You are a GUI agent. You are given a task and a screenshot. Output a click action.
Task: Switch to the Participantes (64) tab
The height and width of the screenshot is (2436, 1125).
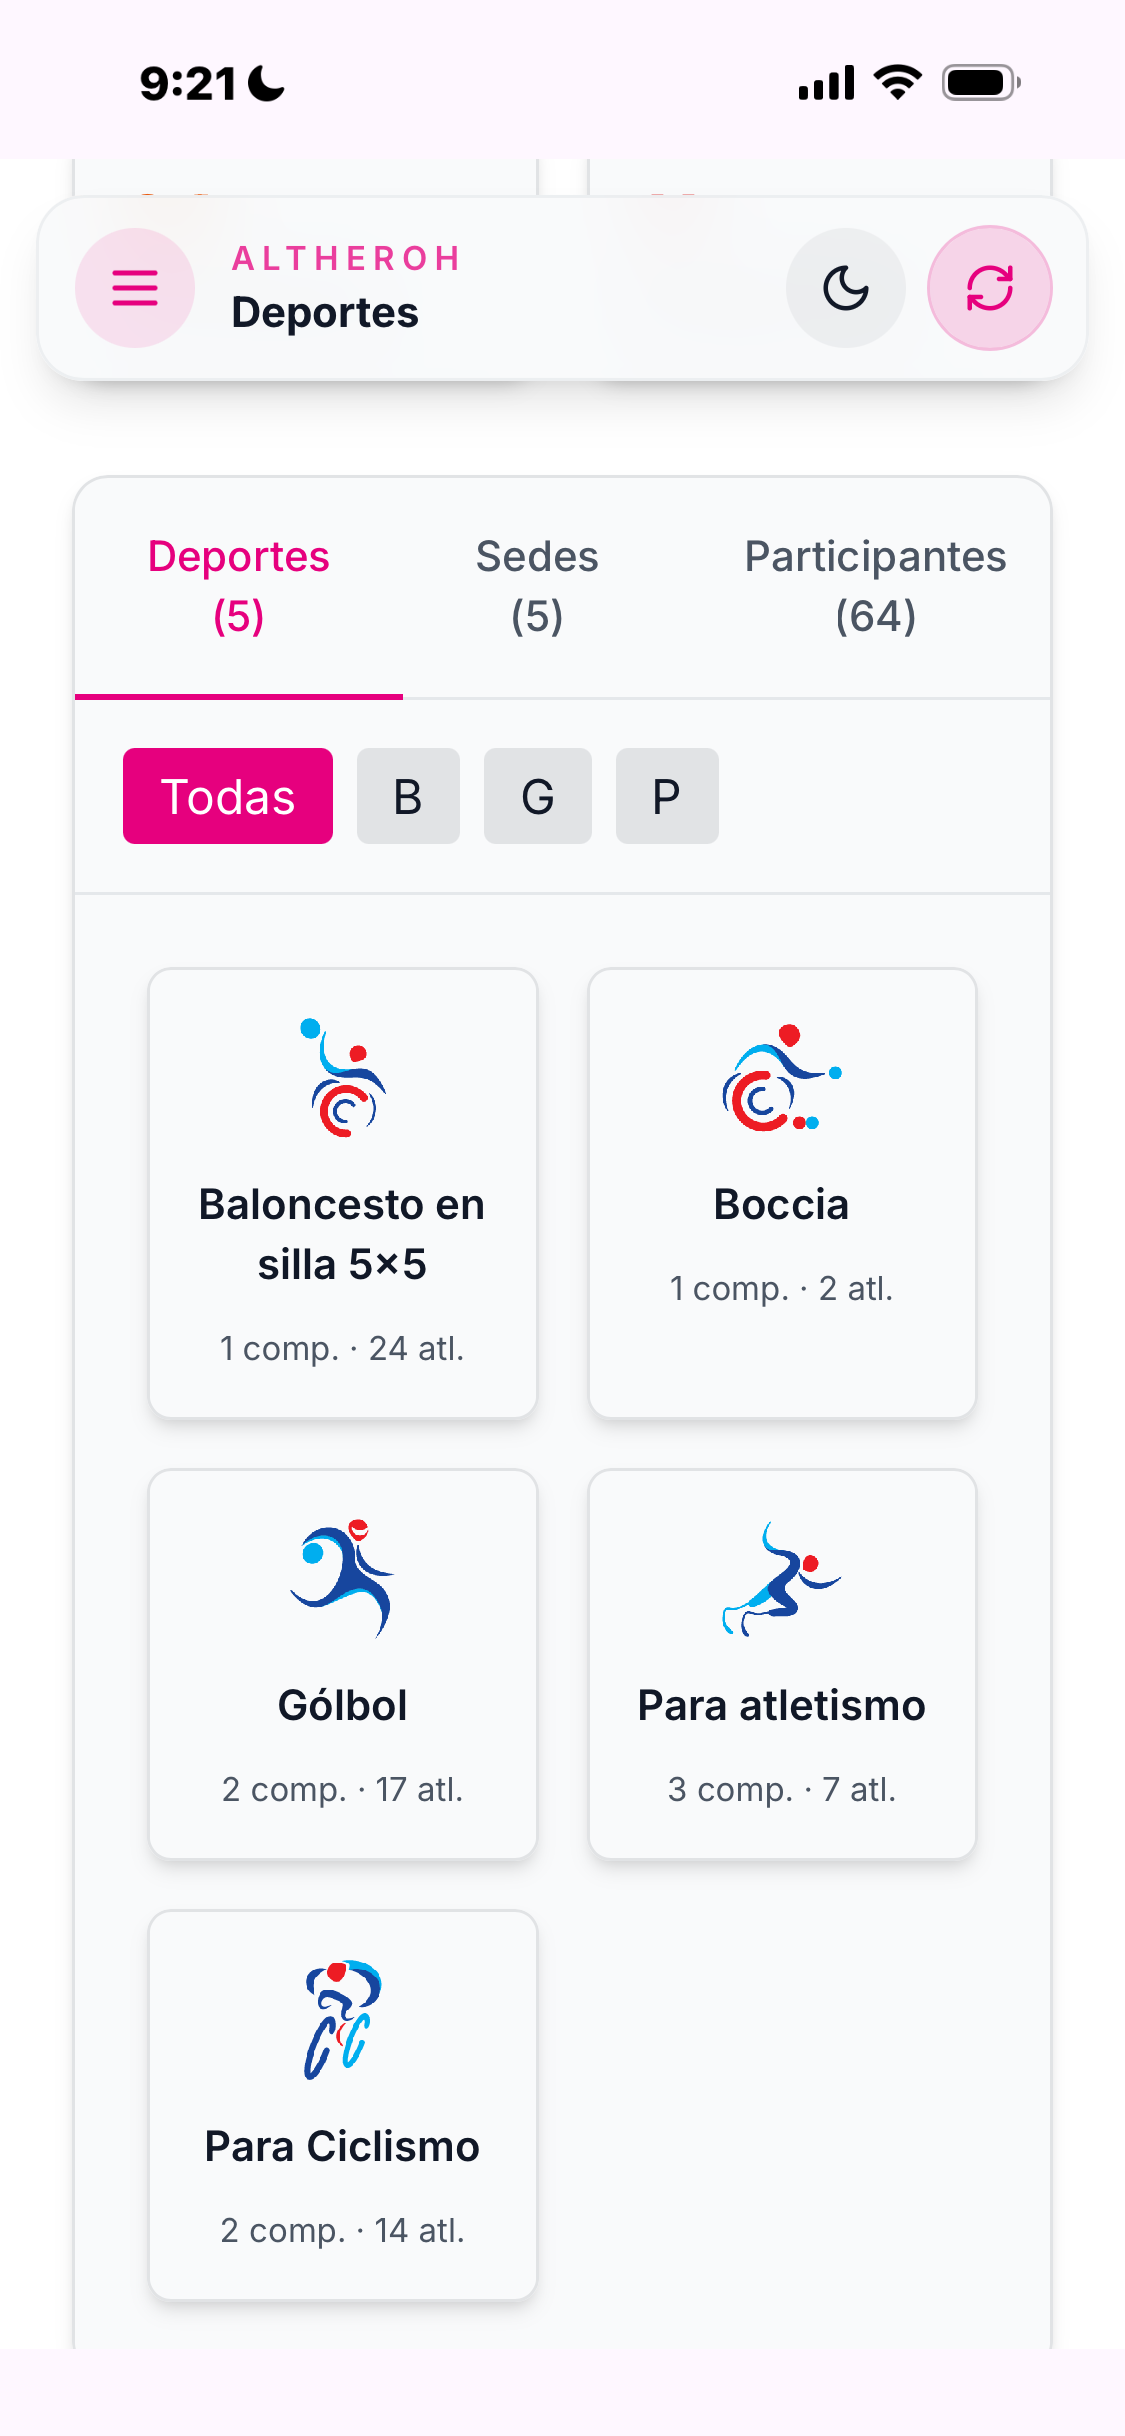(875, 587)
